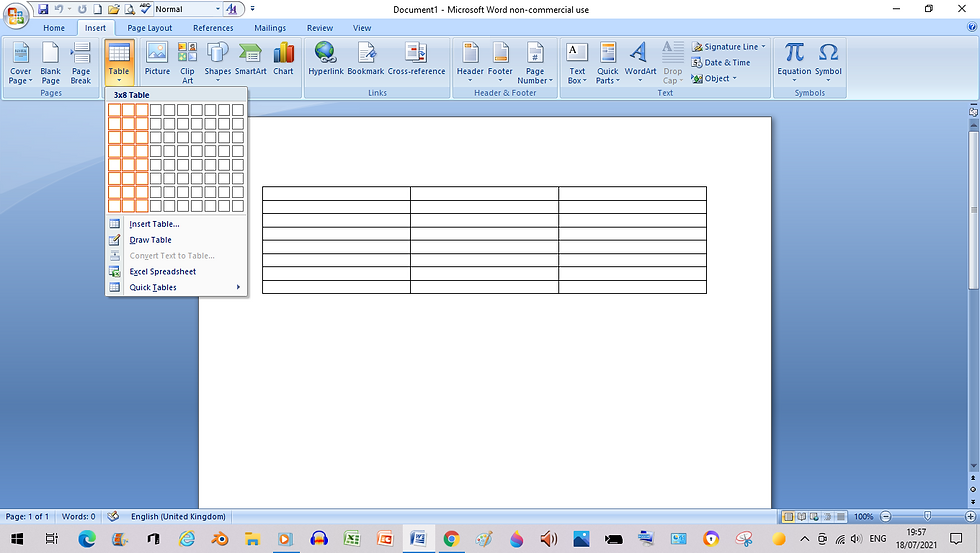Click scrollbar down arrow
The height and width of the screenshot is (553, 980).
pos(973,466)
